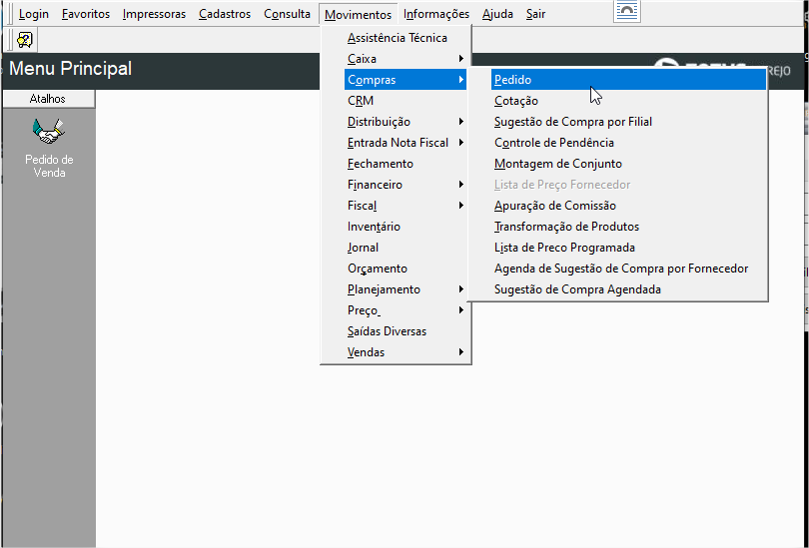Open the Favoritos menu
The image size is (809, 548).
[x=86, y=14]
